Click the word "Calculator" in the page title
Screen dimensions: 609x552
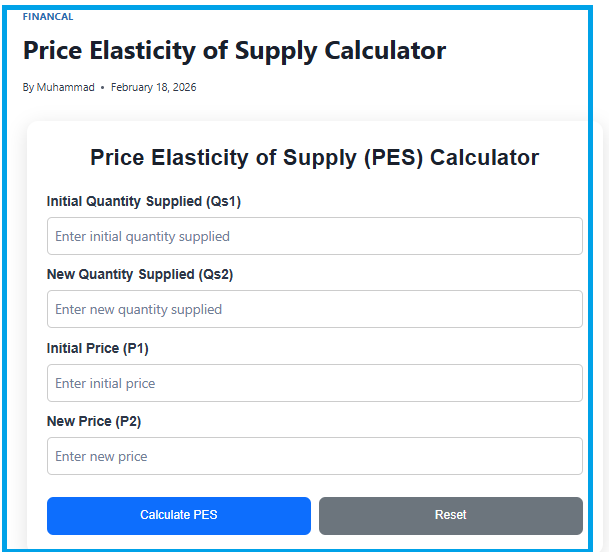click(385, 51)
